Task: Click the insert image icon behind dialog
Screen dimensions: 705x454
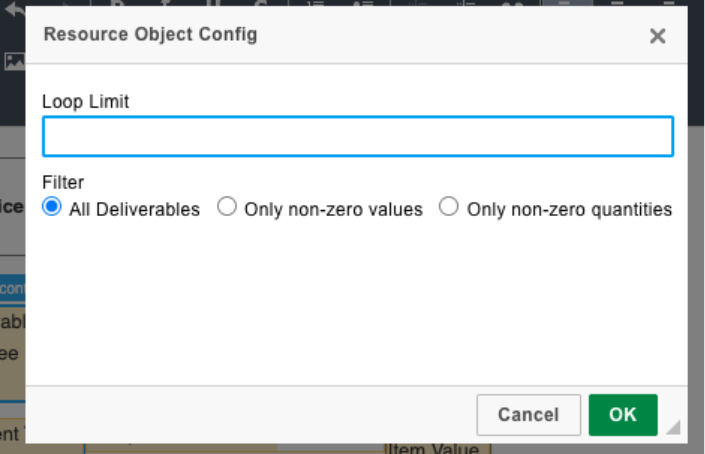Action: (13, 62)
